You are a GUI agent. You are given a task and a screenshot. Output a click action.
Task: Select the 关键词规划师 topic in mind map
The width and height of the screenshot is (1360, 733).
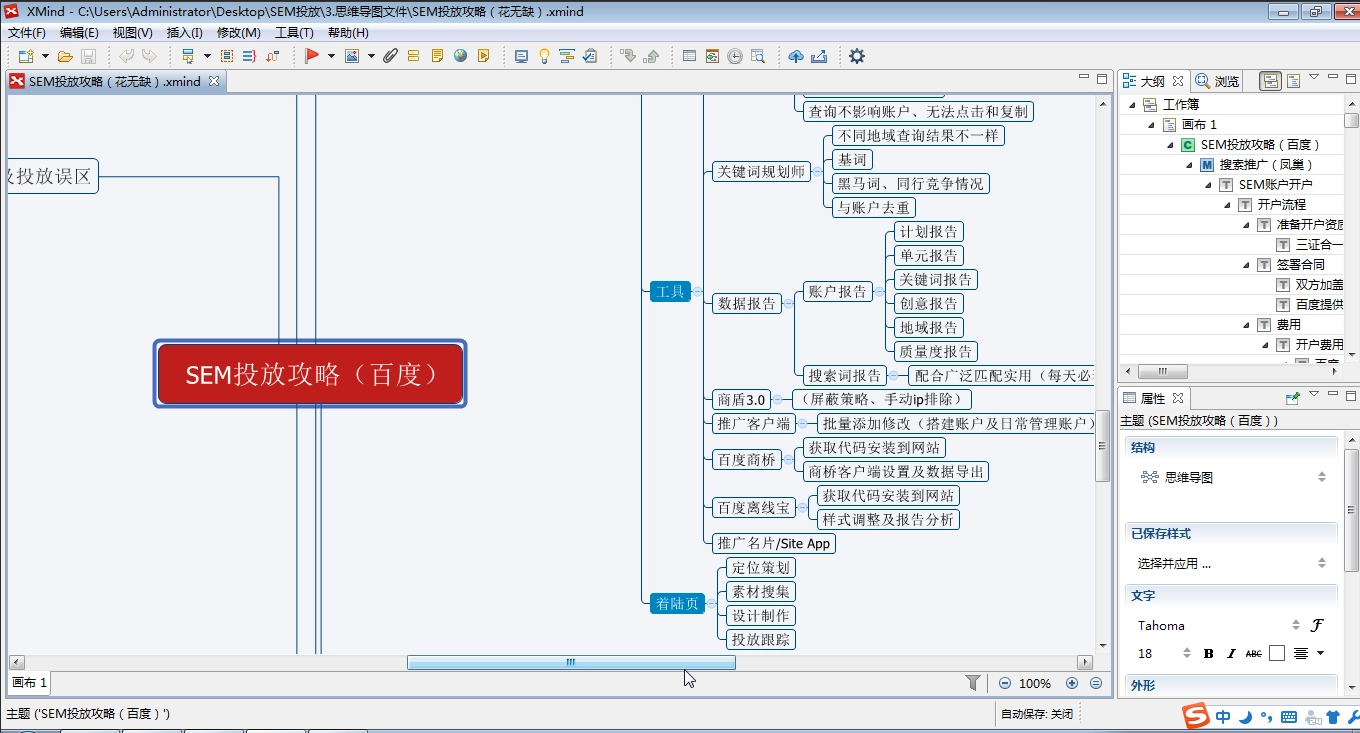pos(761,172)
